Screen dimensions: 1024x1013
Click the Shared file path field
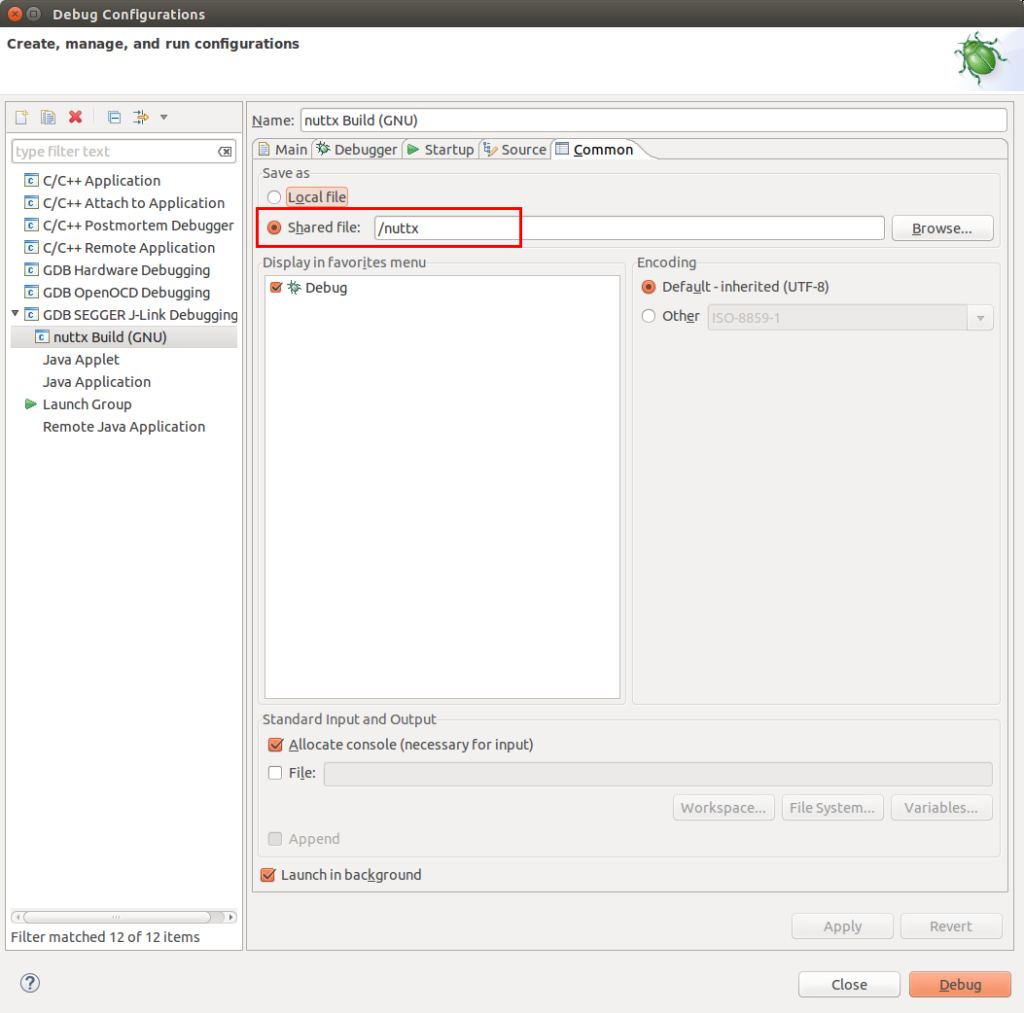(x=629, y=228)
